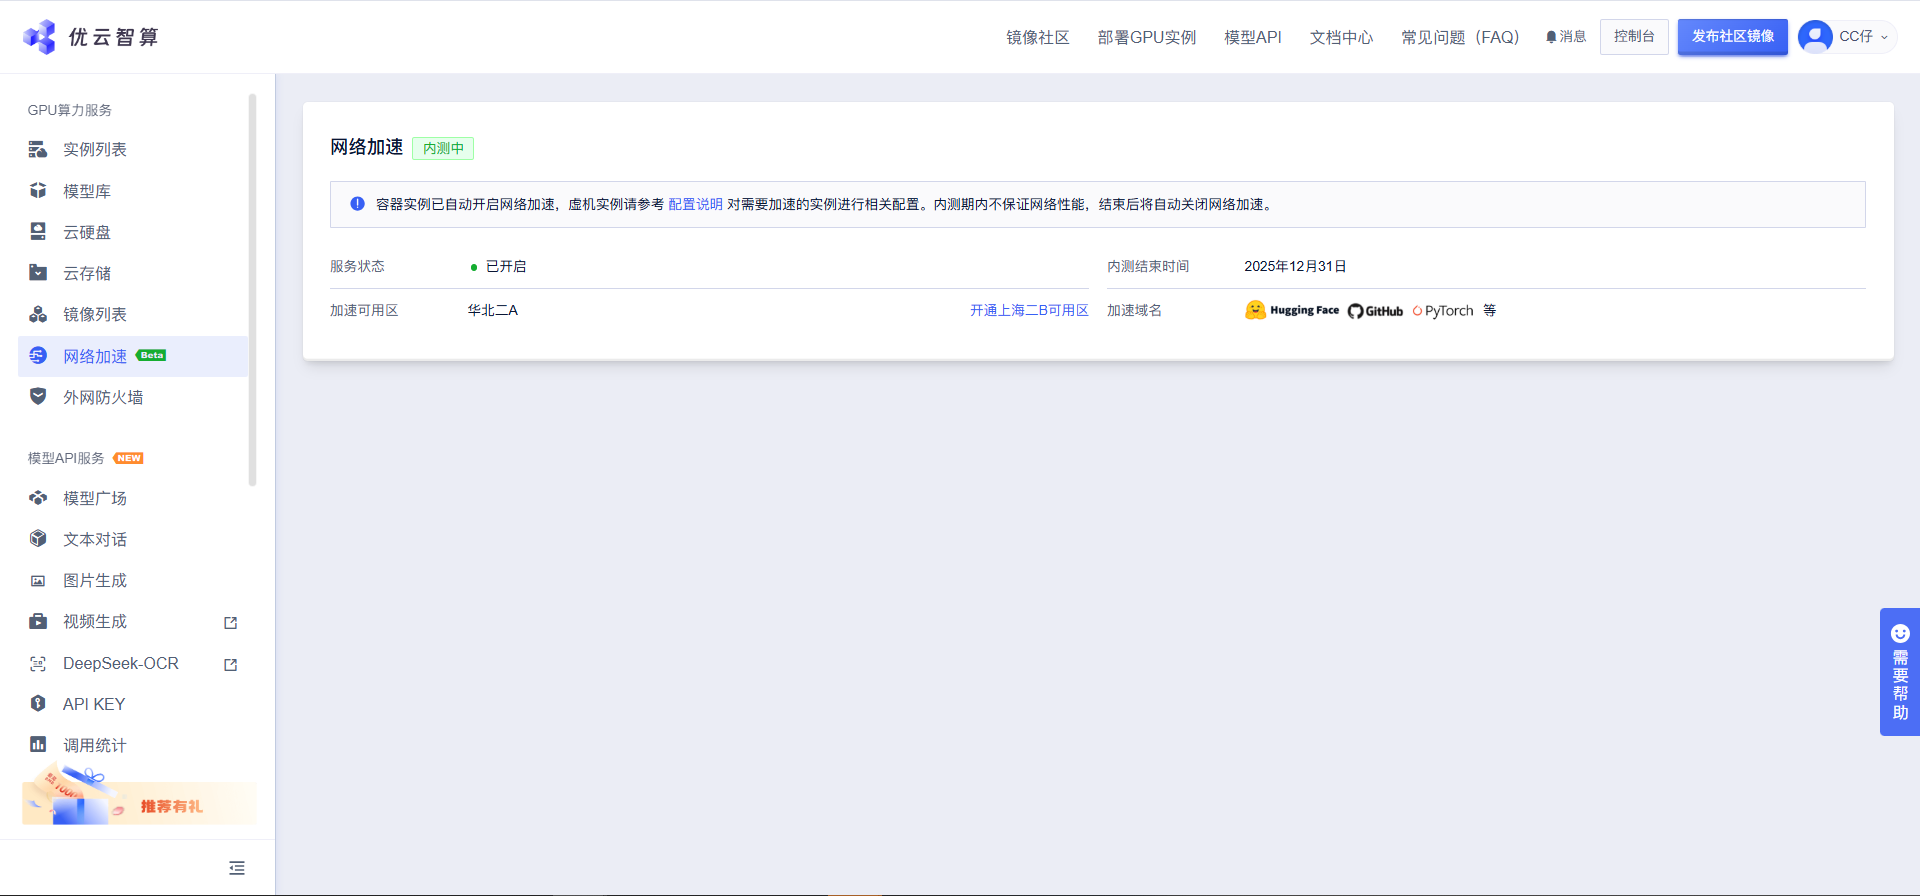Viewport: 1920px width, 896px height.
Task: Click the 加速域名 label
Action: coord(1134,311)
